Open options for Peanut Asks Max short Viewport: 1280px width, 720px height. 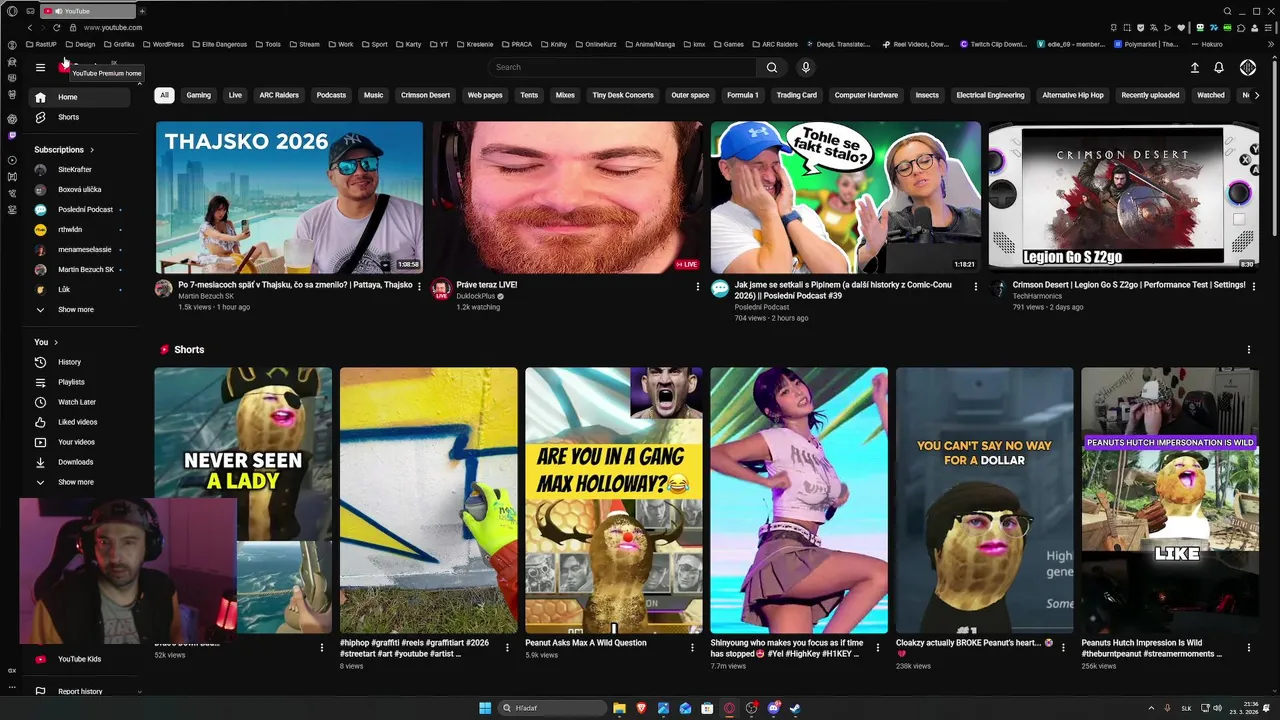point(692,648)
